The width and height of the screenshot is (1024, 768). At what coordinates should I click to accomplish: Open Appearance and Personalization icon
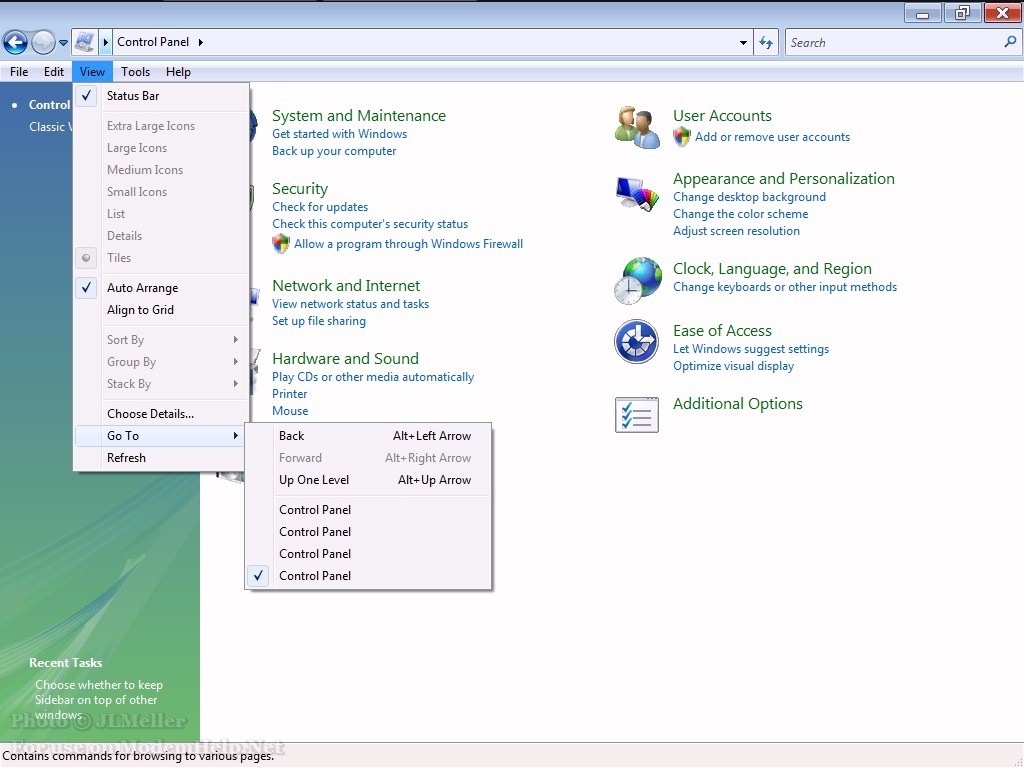637,192
